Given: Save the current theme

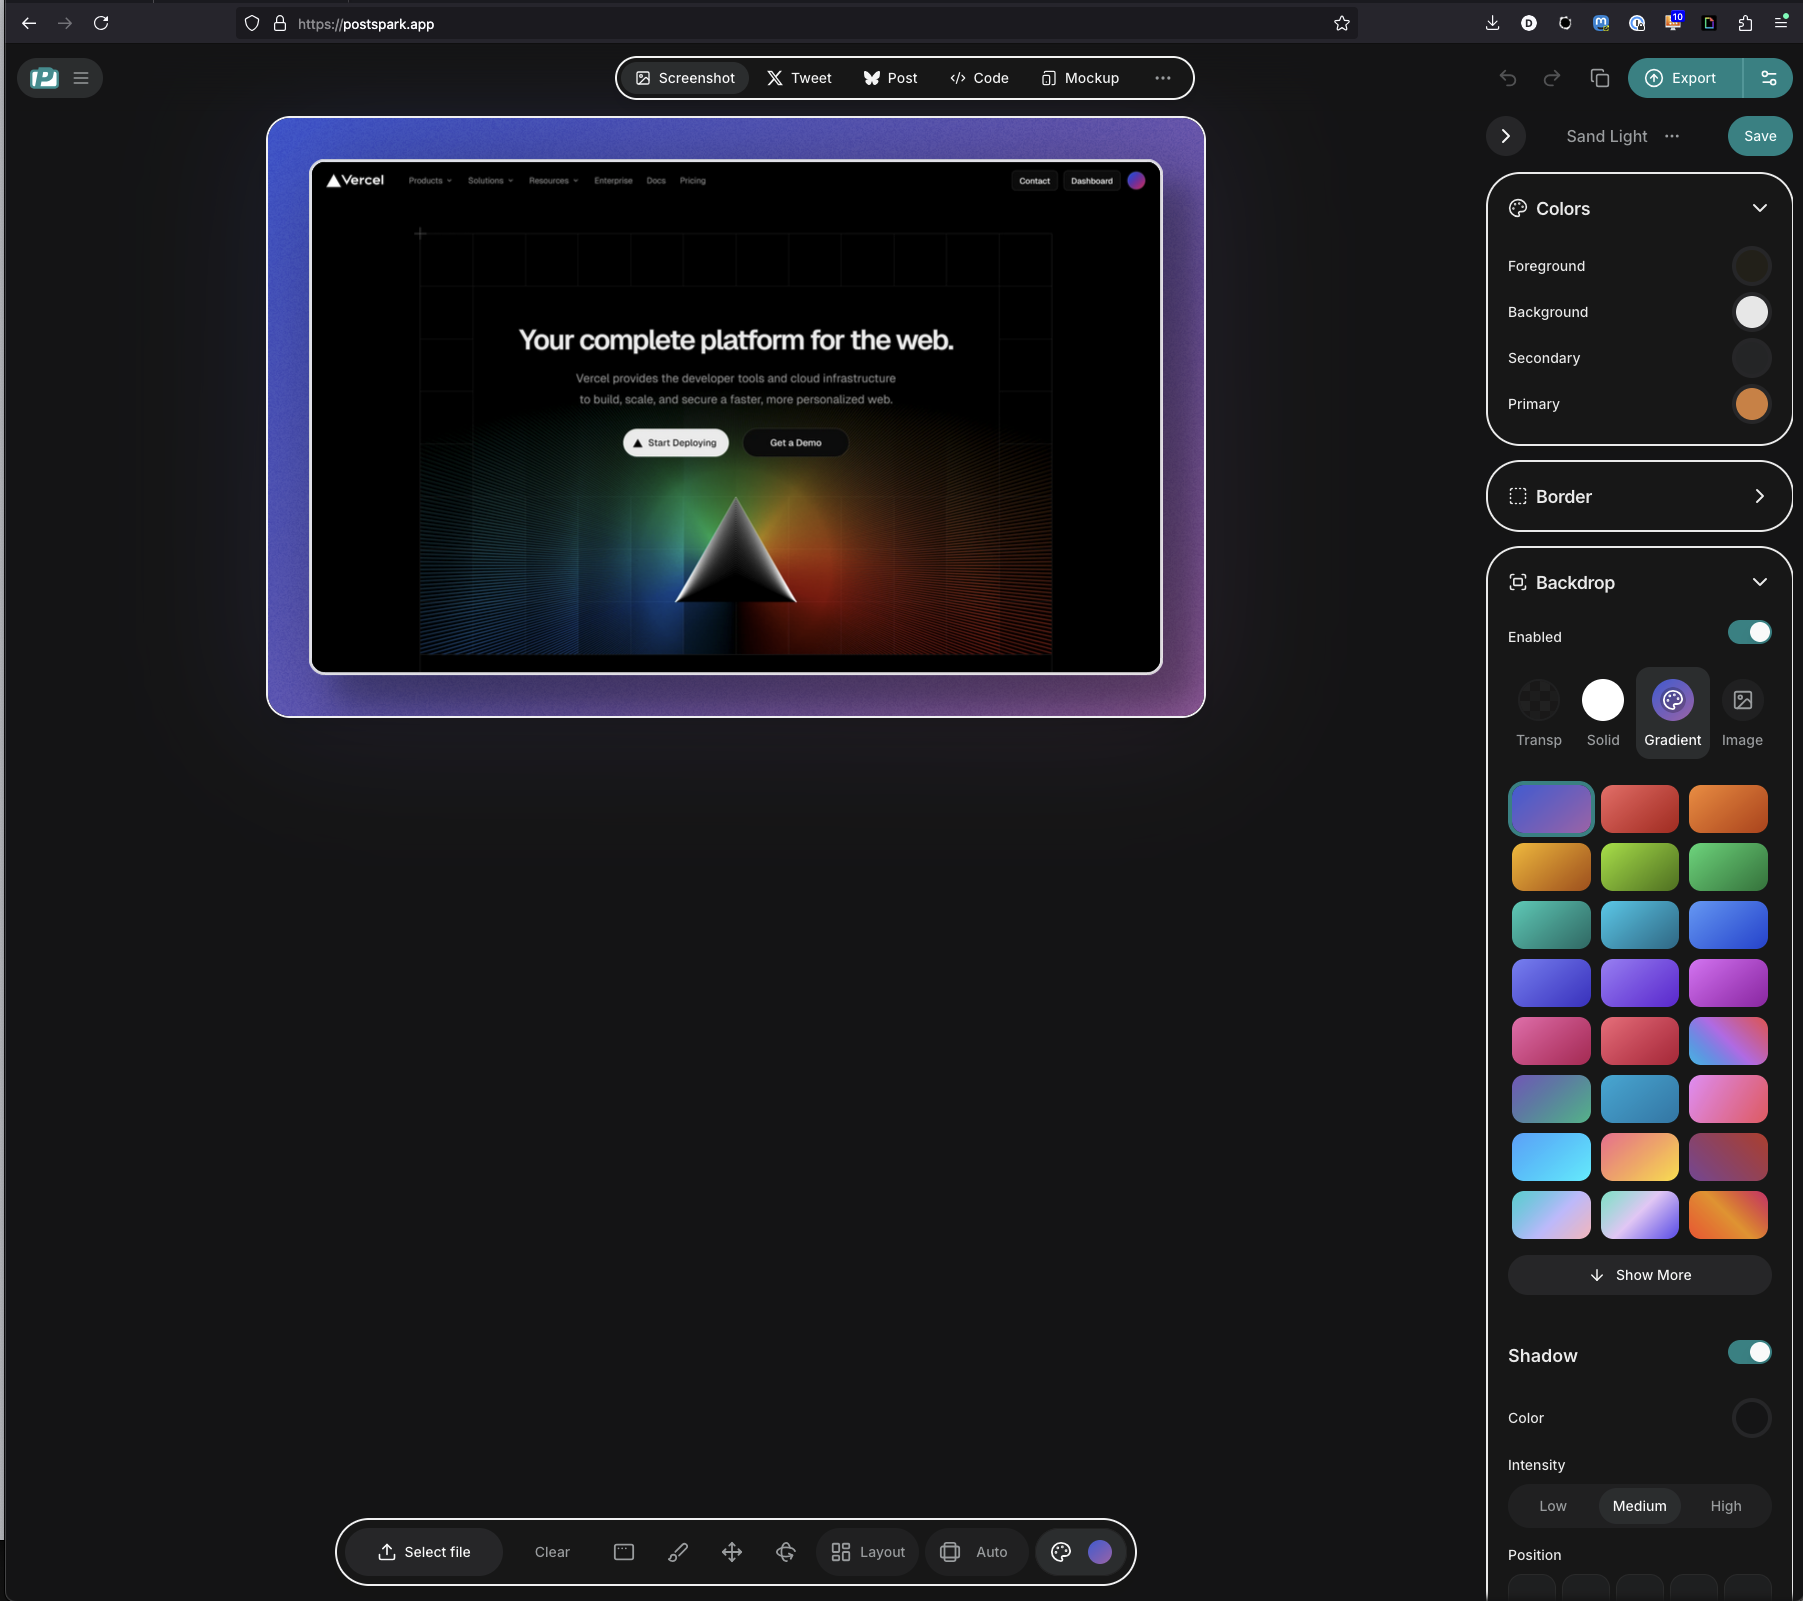Looking at the screenshot, I should 1760,136.
